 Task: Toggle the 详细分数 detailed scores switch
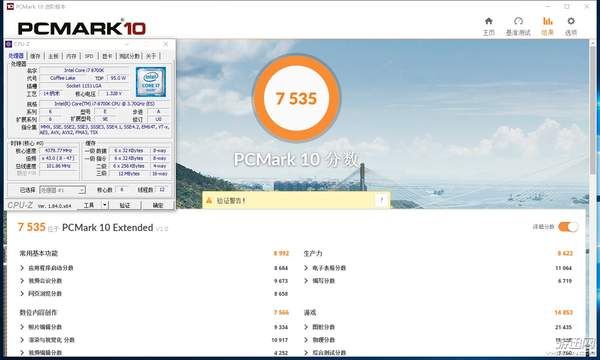pos(568,227)
